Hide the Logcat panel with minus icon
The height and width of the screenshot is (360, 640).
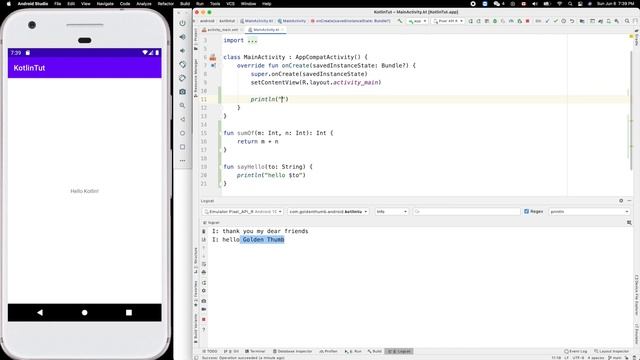[x=629, y=201]
